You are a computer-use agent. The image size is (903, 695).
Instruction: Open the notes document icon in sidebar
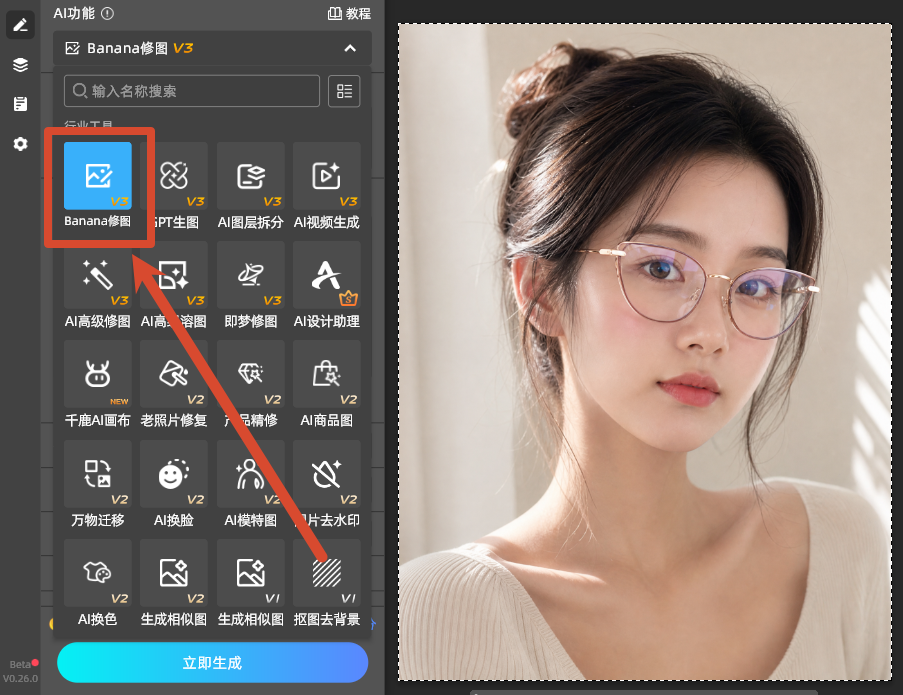[20, 104]
